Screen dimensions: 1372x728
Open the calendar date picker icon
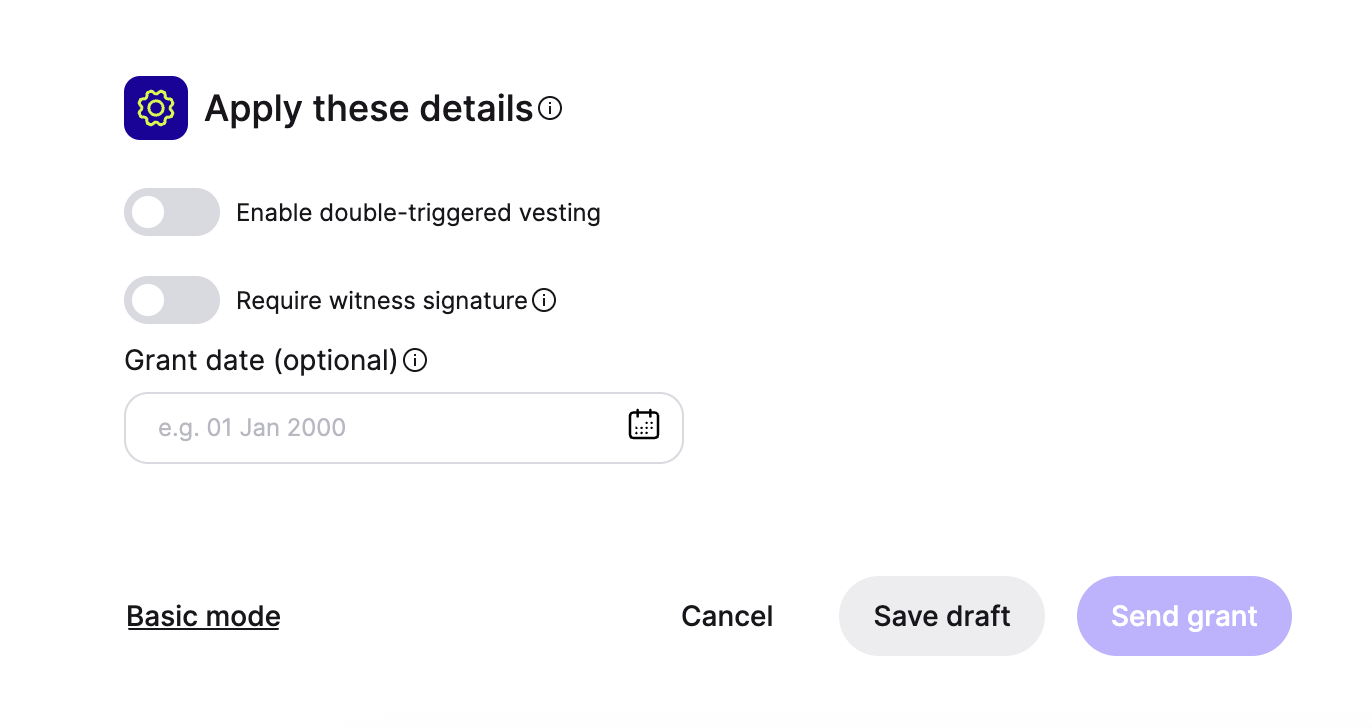tap(644, 425)
